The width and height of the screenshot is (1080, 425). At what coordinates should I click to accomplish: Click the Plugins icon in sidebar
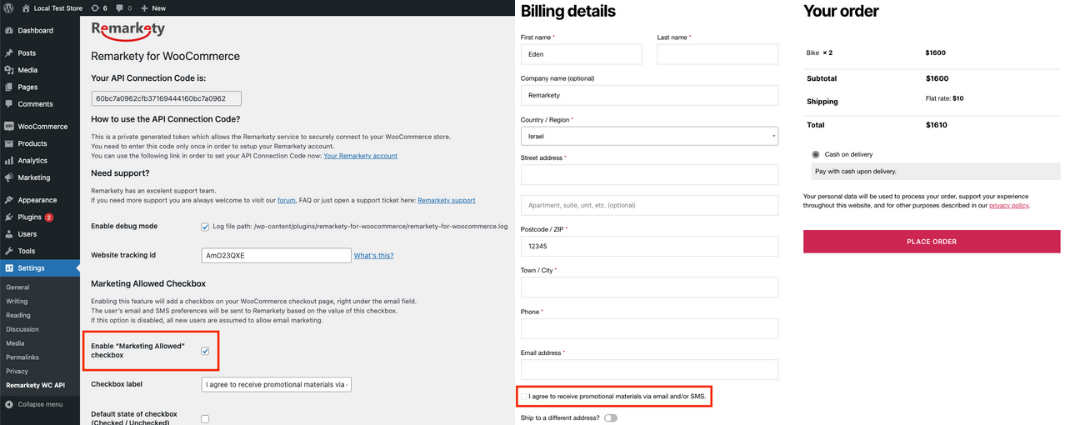pyautogui.click(x=9, y=217)
